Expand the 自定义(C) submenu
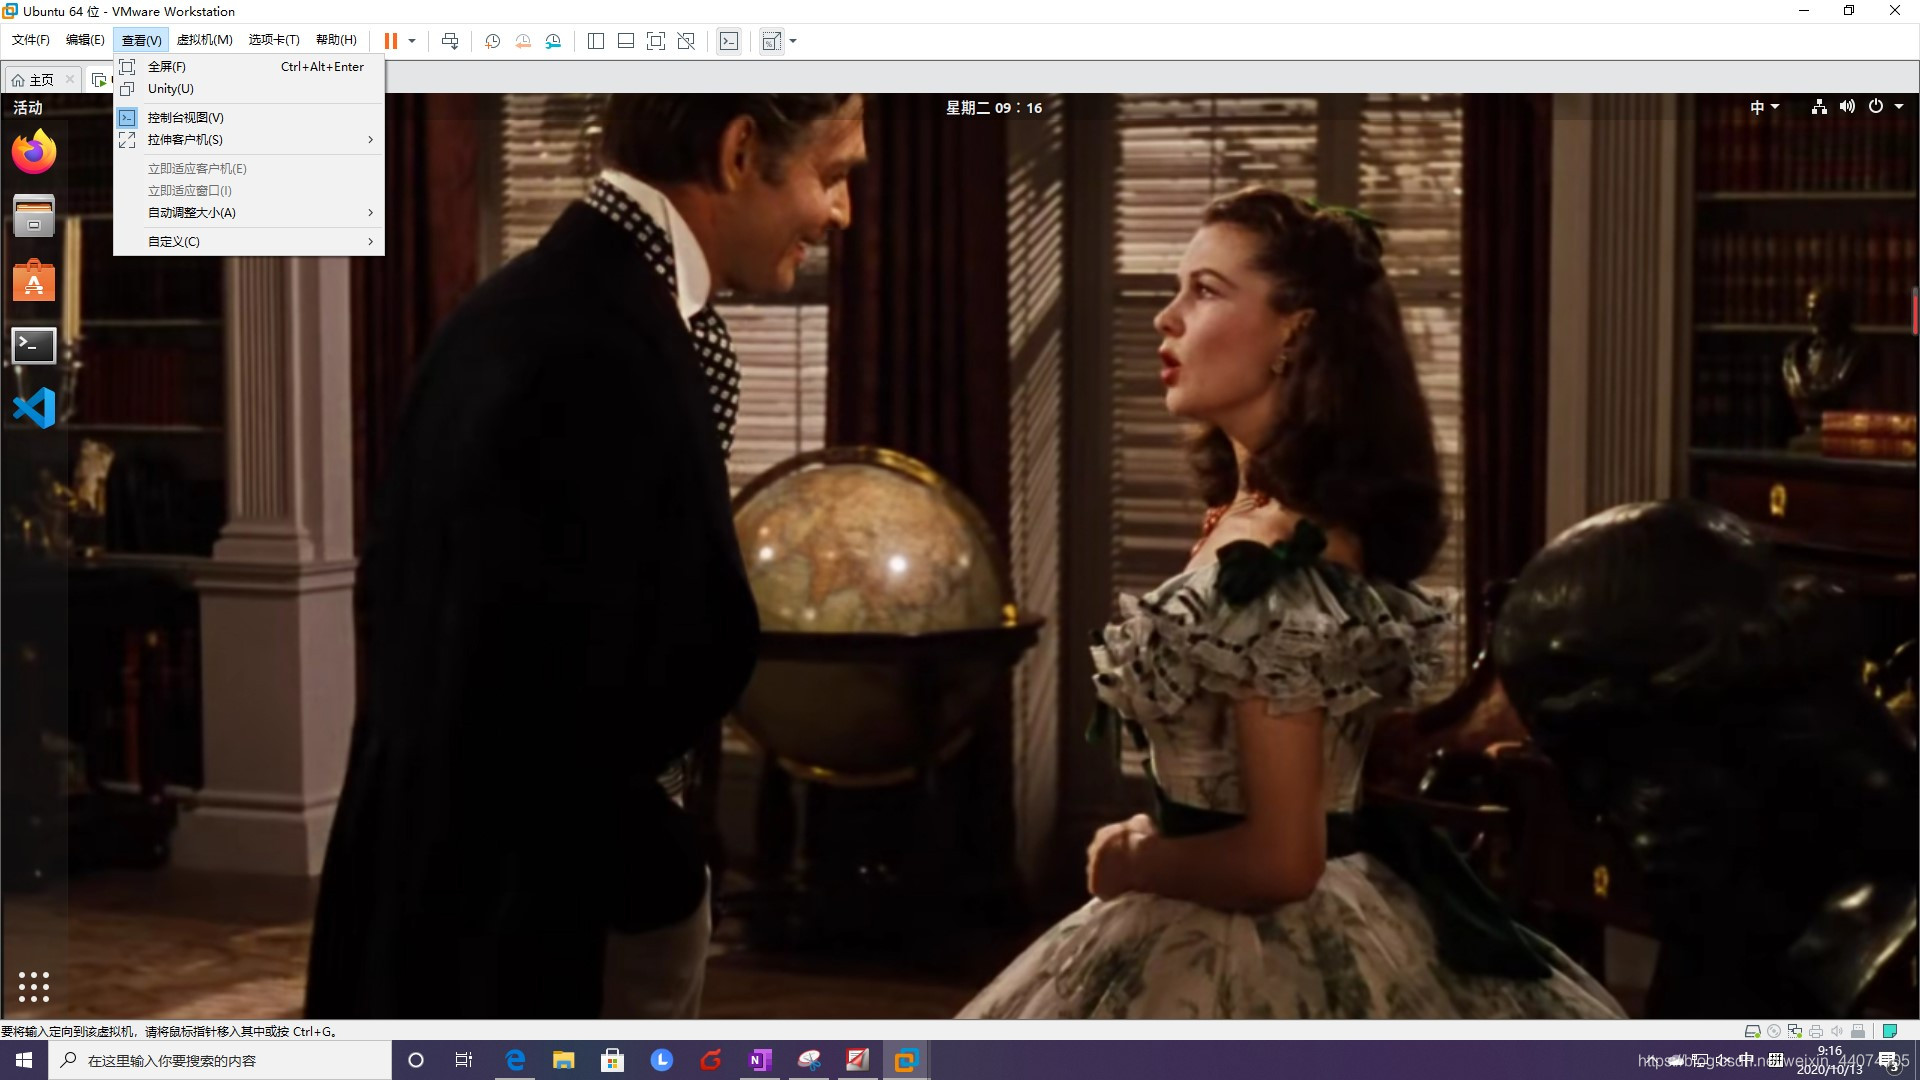This screenshot has width=1920, height=1080. (249, 242)
